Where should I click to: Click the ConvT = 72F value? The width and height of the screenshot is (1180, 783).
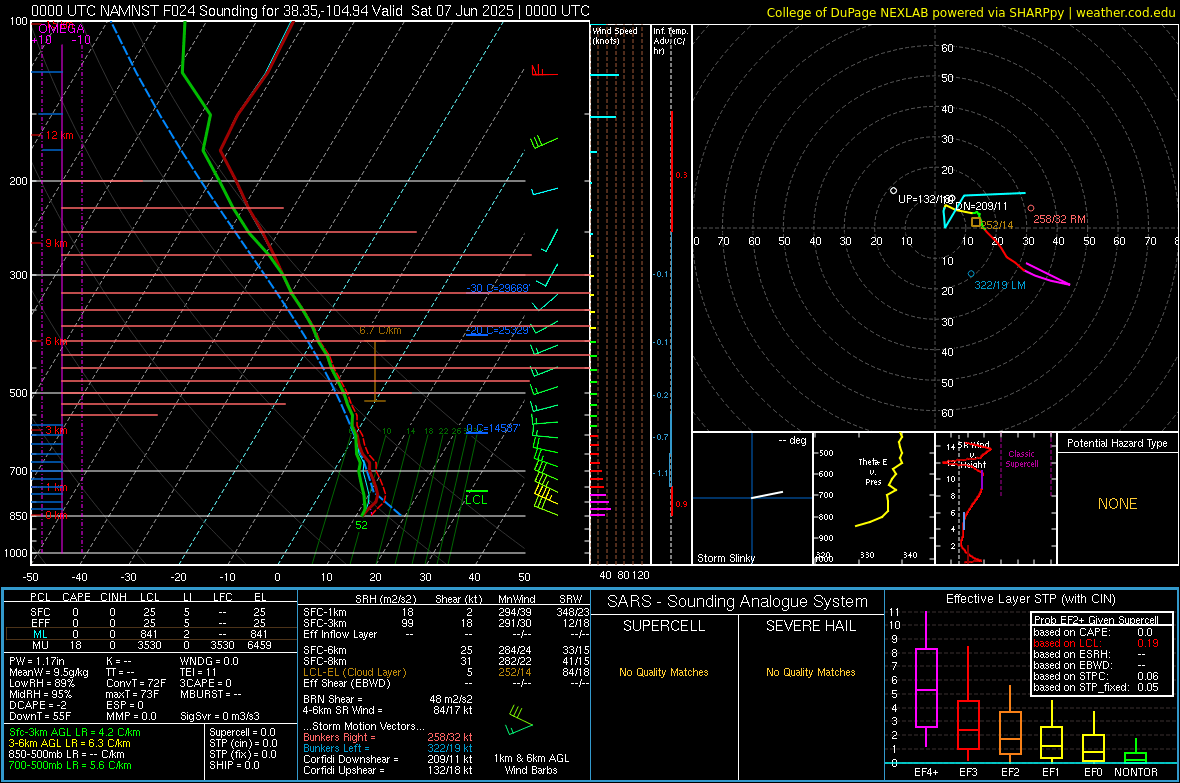(x=136, y=683)
